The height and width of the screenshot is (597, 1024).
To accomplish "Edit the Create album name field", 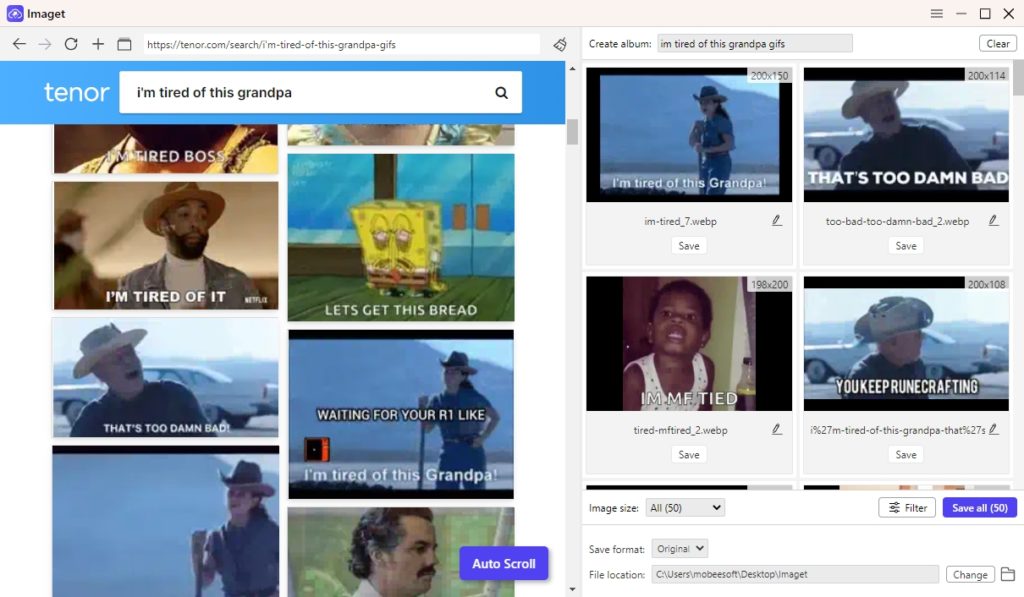I will click(x=754, y=44).
